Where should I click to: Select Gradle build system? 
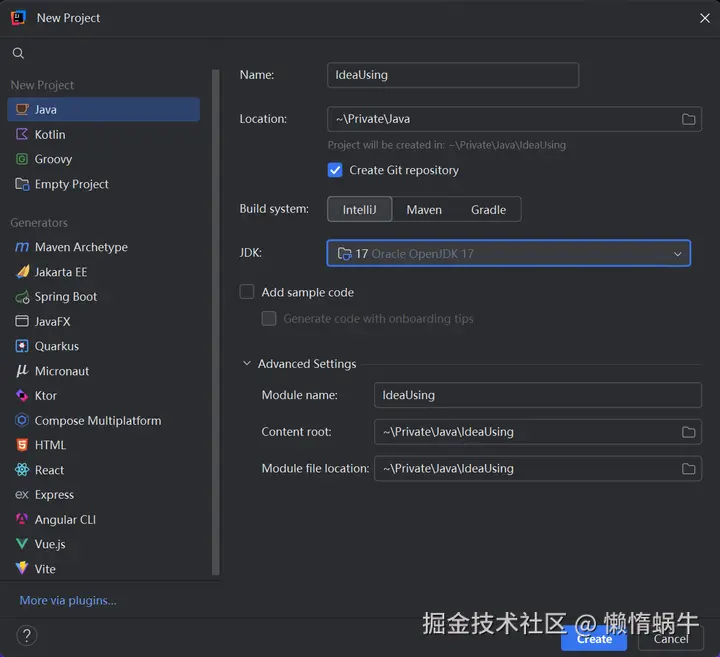click(x=488, y=210)
